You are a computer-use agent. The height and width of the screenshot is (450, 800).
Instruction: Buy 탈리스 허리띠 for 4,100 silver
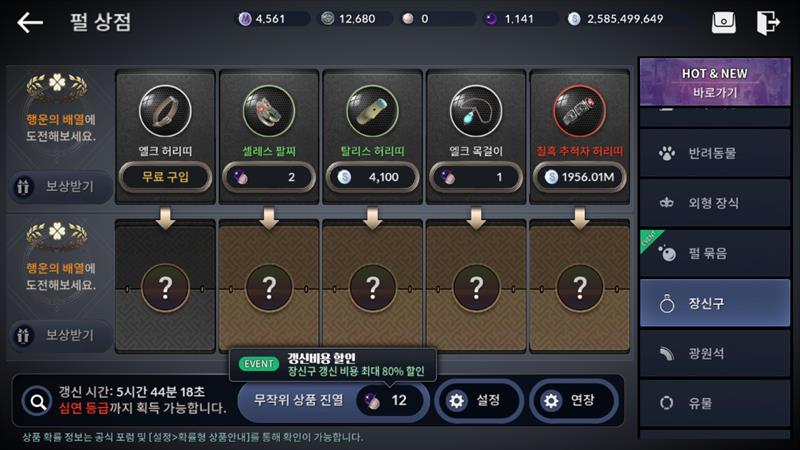[372, 177]
